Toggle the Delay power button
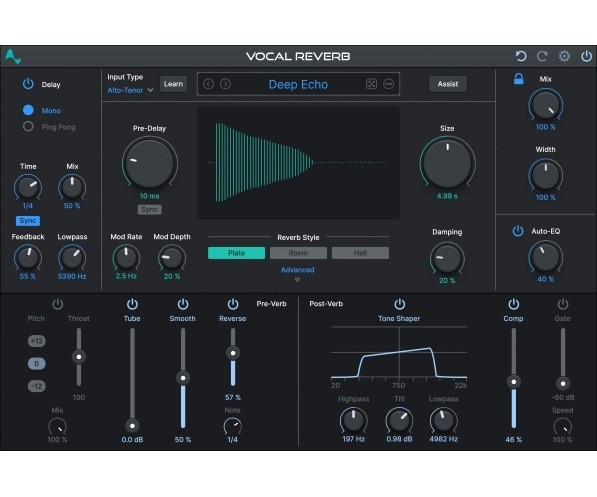Image resolution: width=597 pixels, height=497 pixels. (28, 84)
